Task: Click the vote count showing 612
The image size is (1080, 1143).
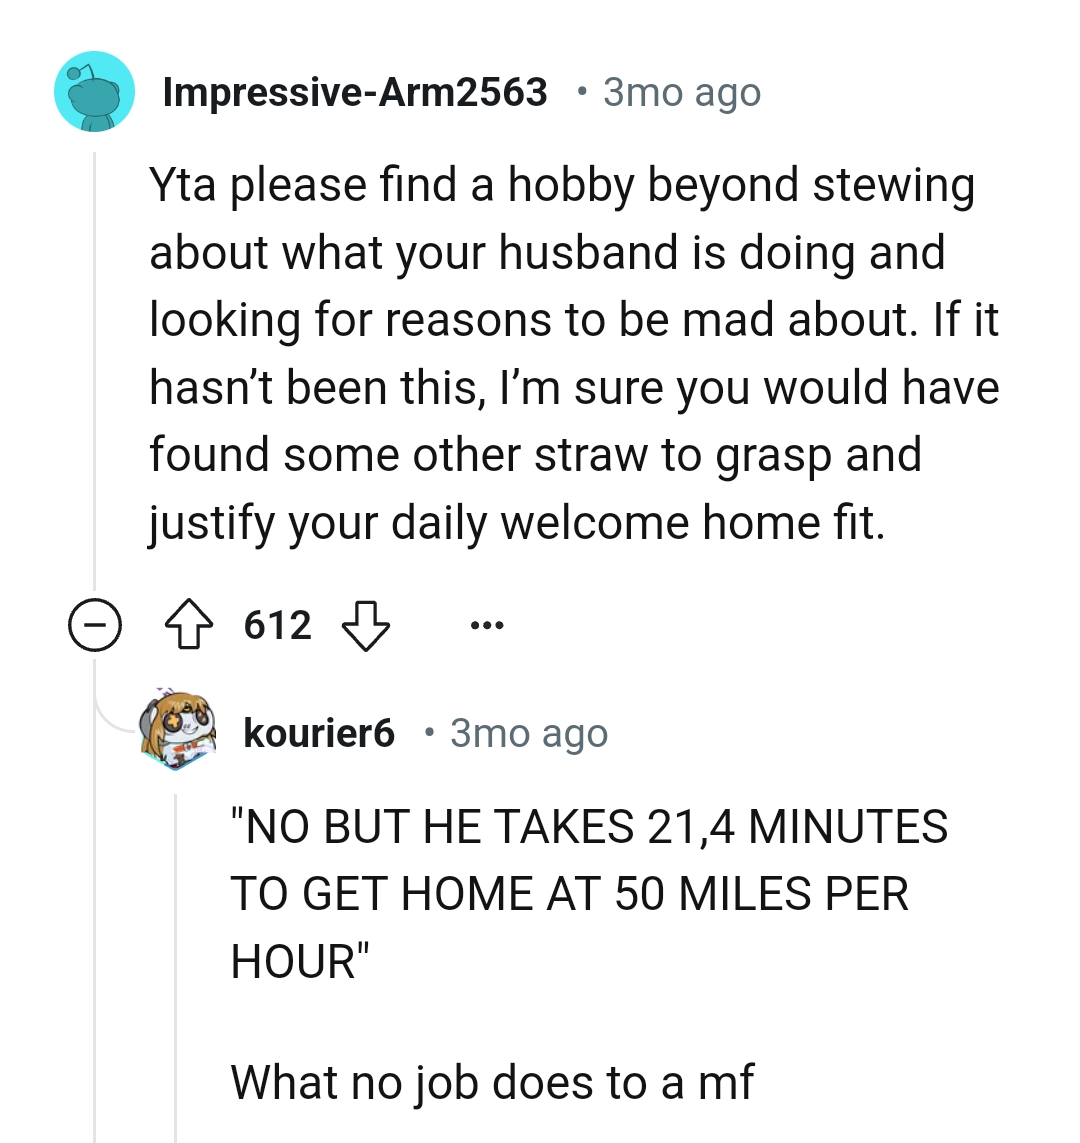Action: pyautogui.click(x=276, y=625)
